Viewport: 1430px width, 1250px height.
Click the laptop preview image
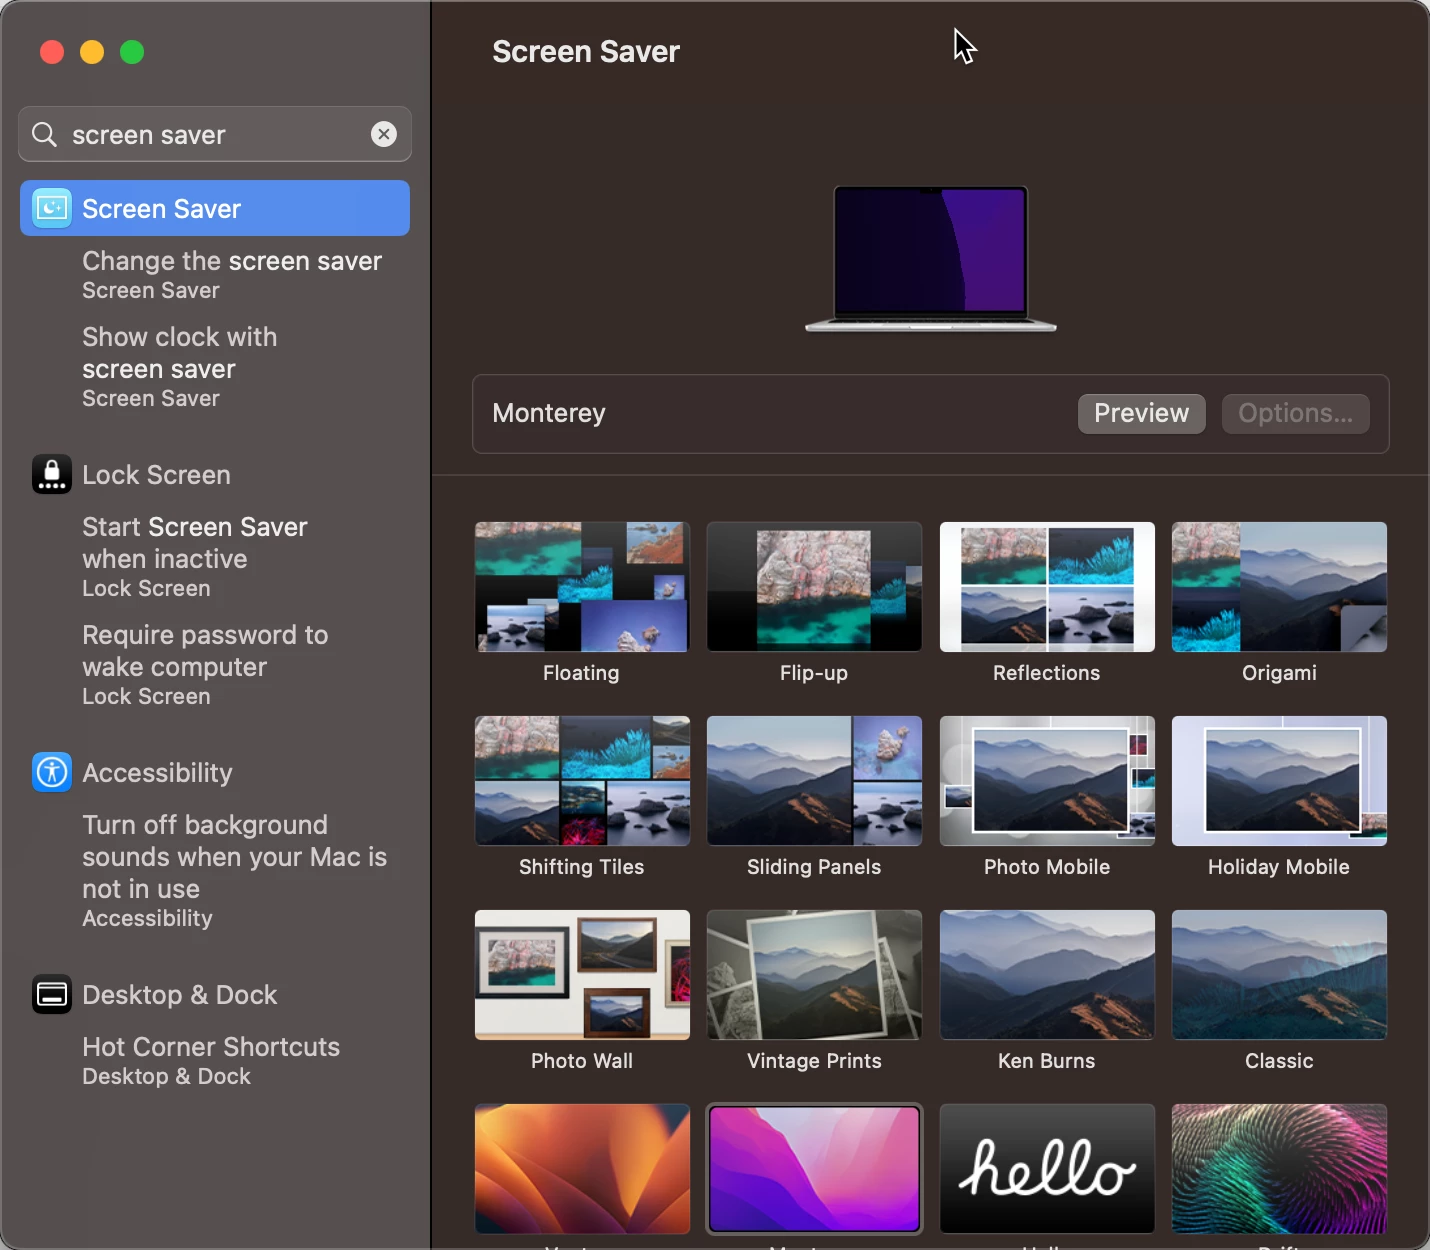[x=931, y=258]
